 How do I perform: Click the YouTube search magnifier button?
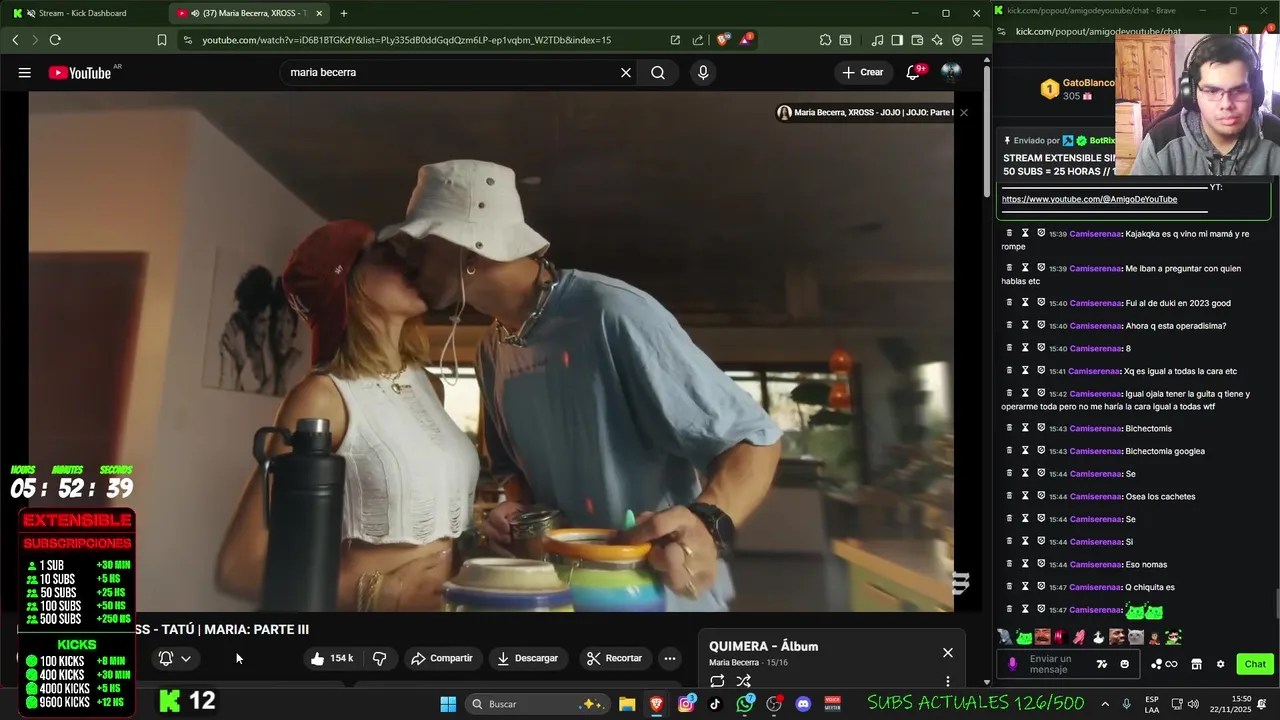coord(658,72)
